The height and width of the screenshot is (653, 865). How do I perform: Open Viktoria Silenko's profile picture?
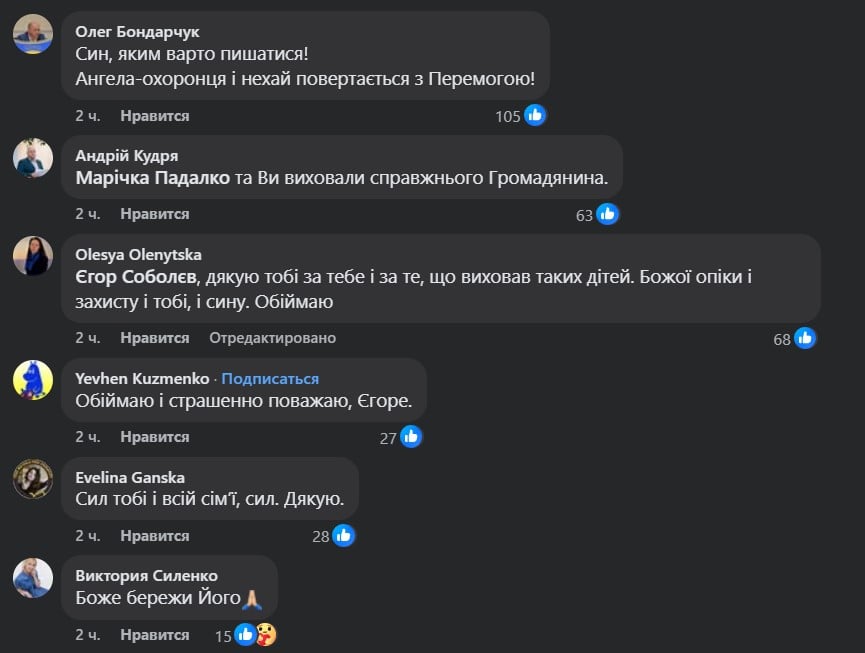pyautogui.click(x=33, y=577)
